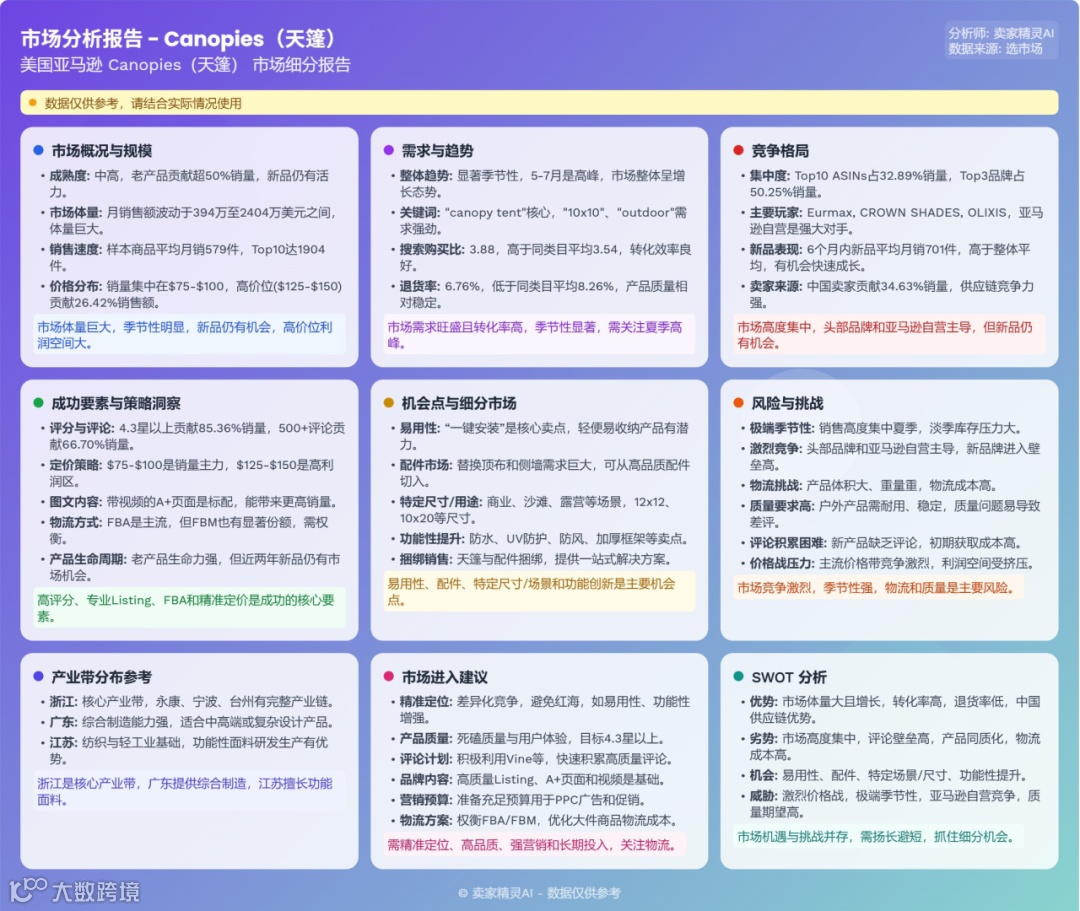Image resolution: width=1080 pixels, height=911 pixels.
Task: Click the red dot beside 竞争格局
Action: [x=738, y=150]
